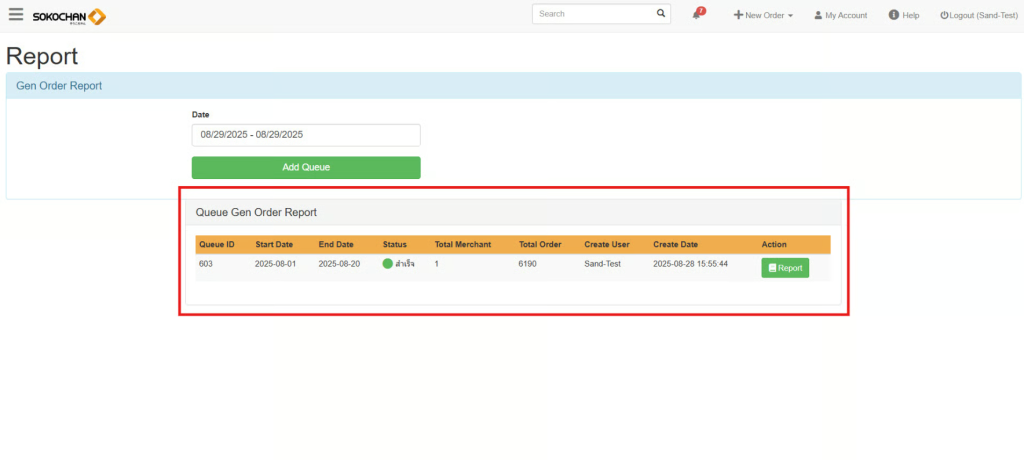Viewport: 1024px width, 460px height.
Task: Click the Status column header
Action: coord(395,244)
